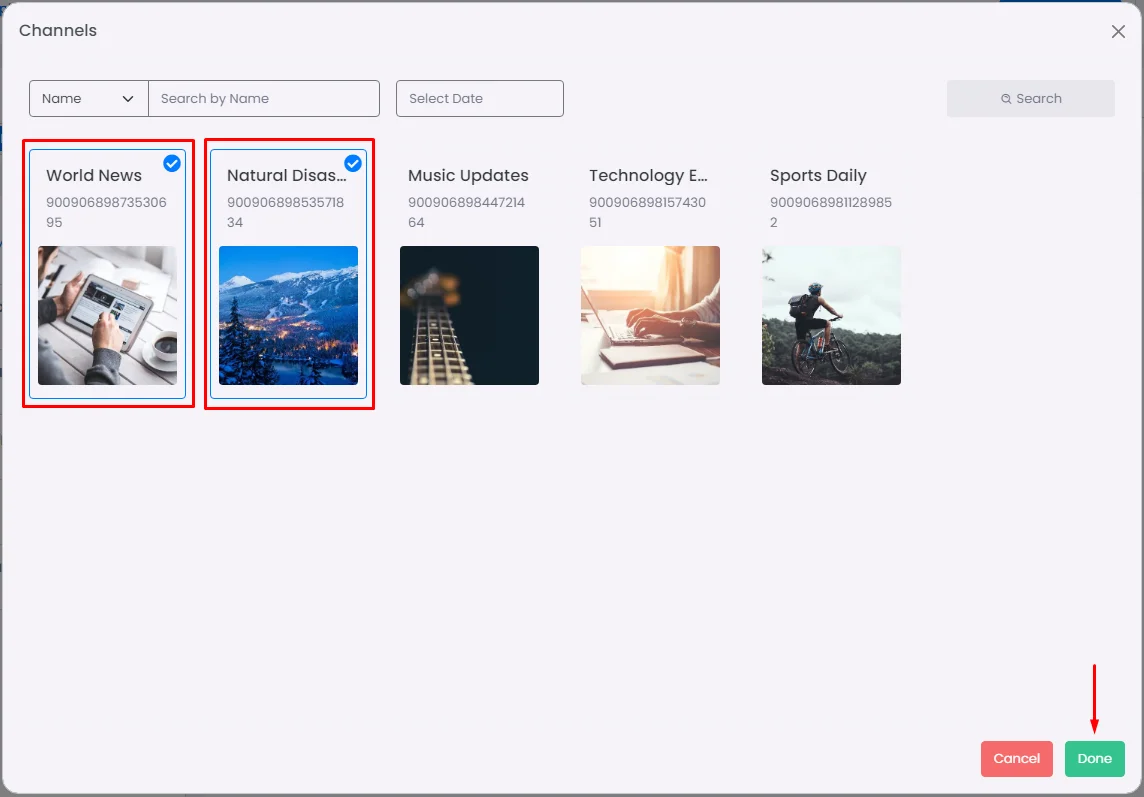
Task: Open the Select Date picker
Action: [479, 99]
